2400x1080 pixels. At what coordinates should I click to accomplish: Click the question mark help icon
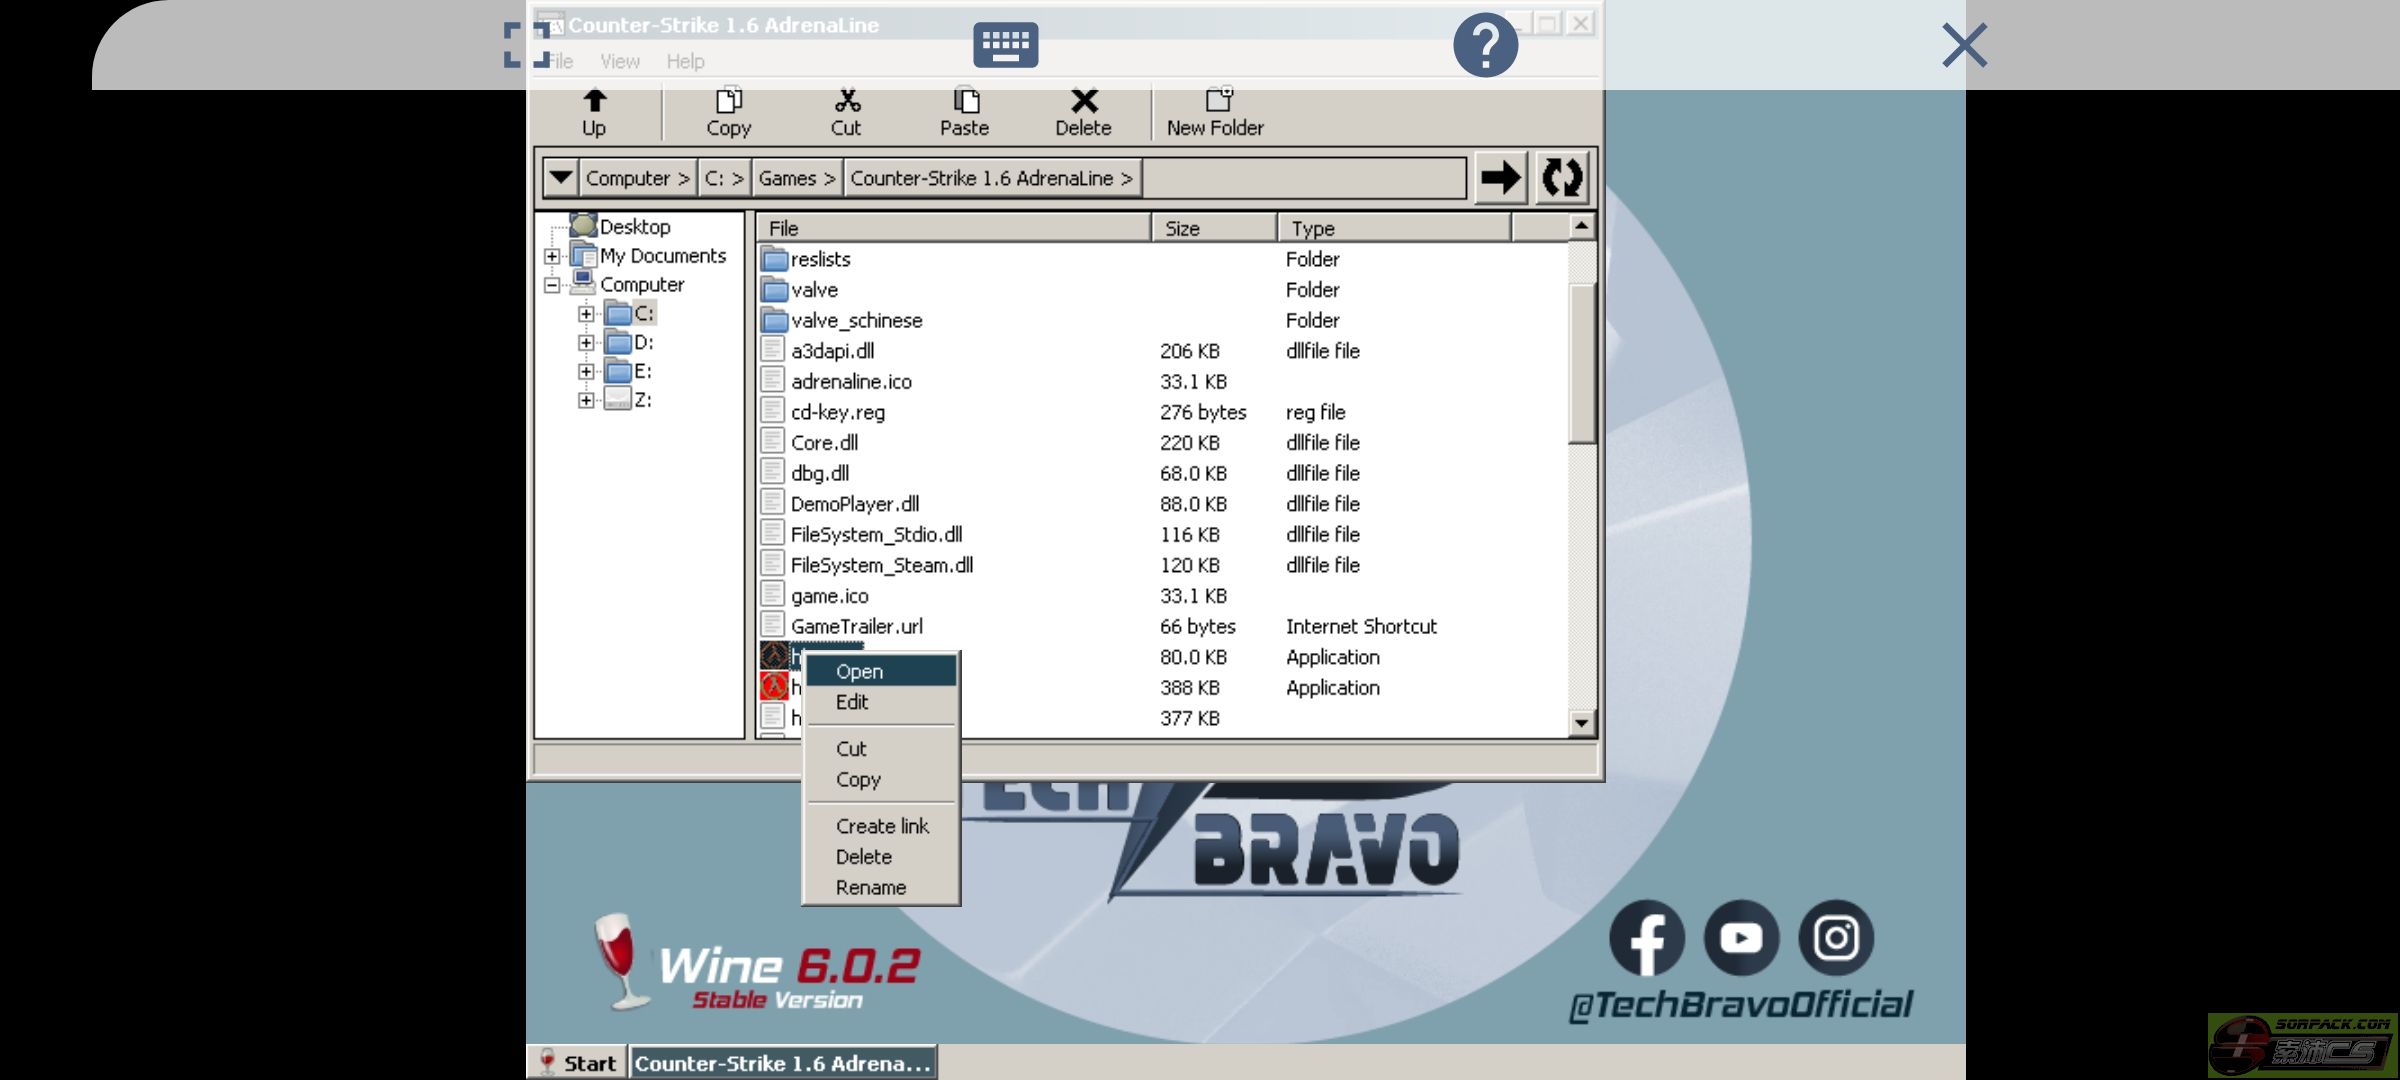point(1485,45)
